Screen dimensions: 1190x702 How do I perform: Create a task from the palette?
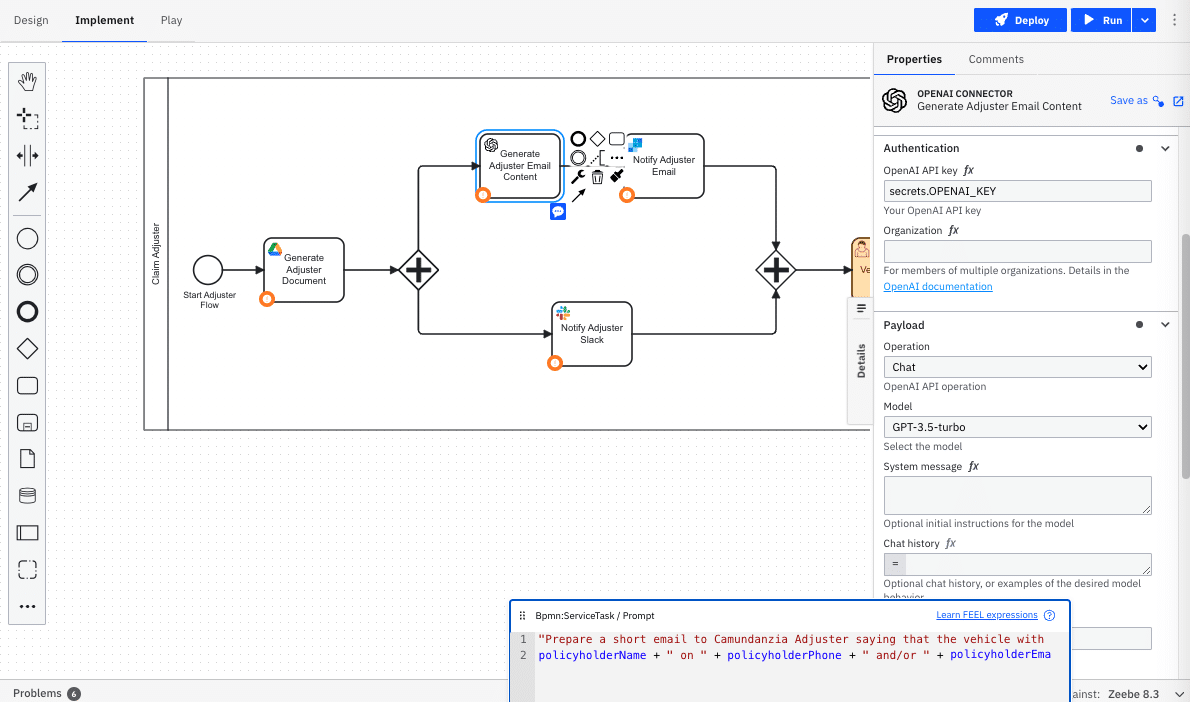(x=27, y=386)
